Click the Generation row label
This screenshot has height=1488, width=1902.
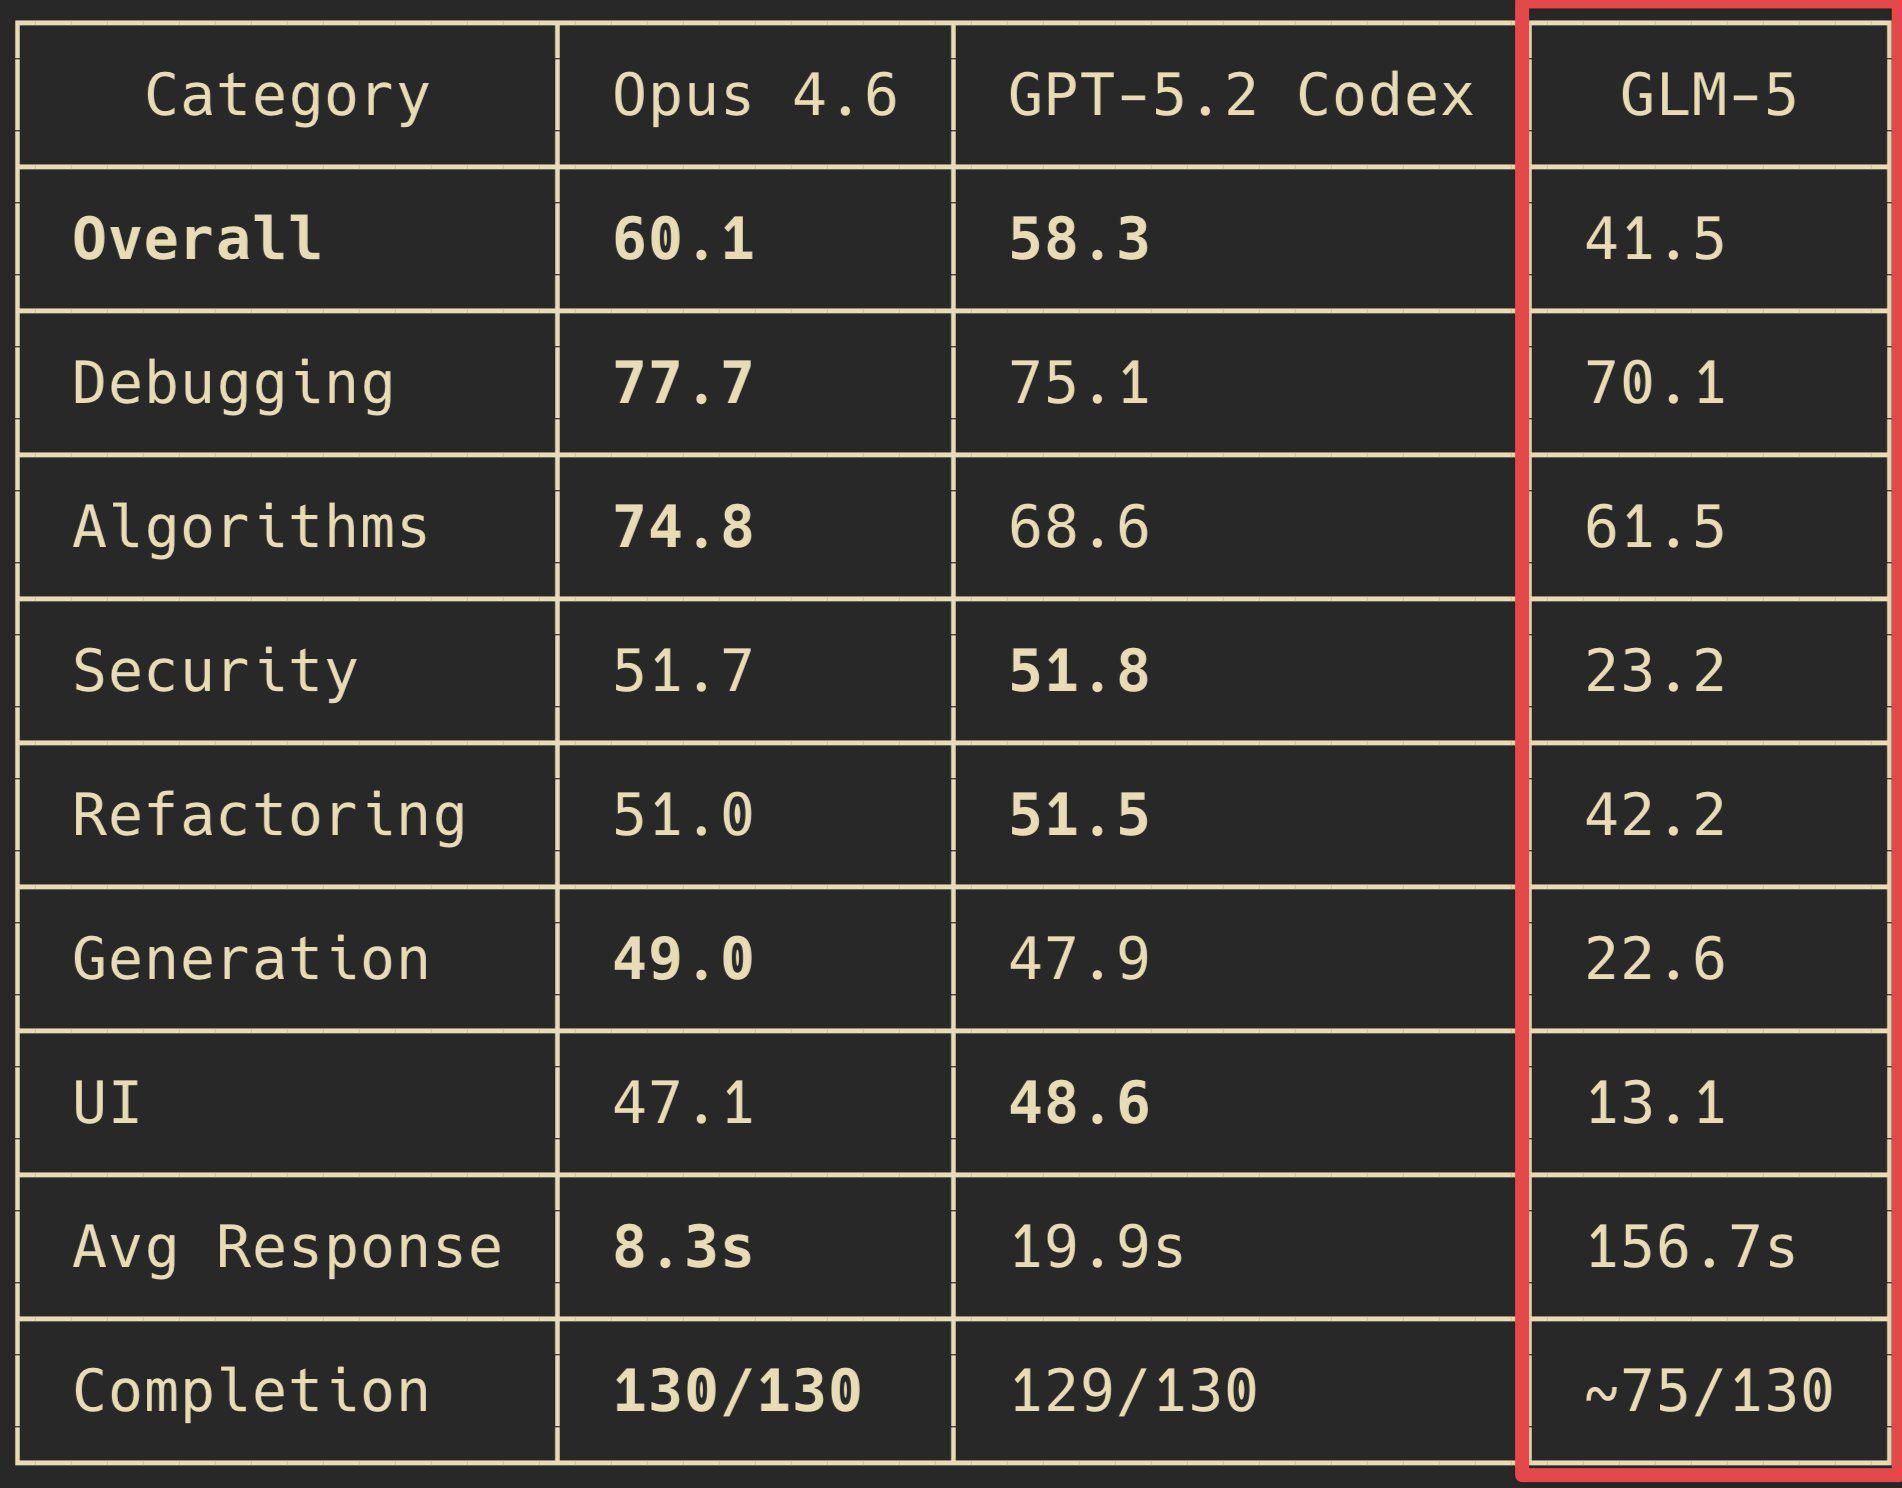coord(251,959)
